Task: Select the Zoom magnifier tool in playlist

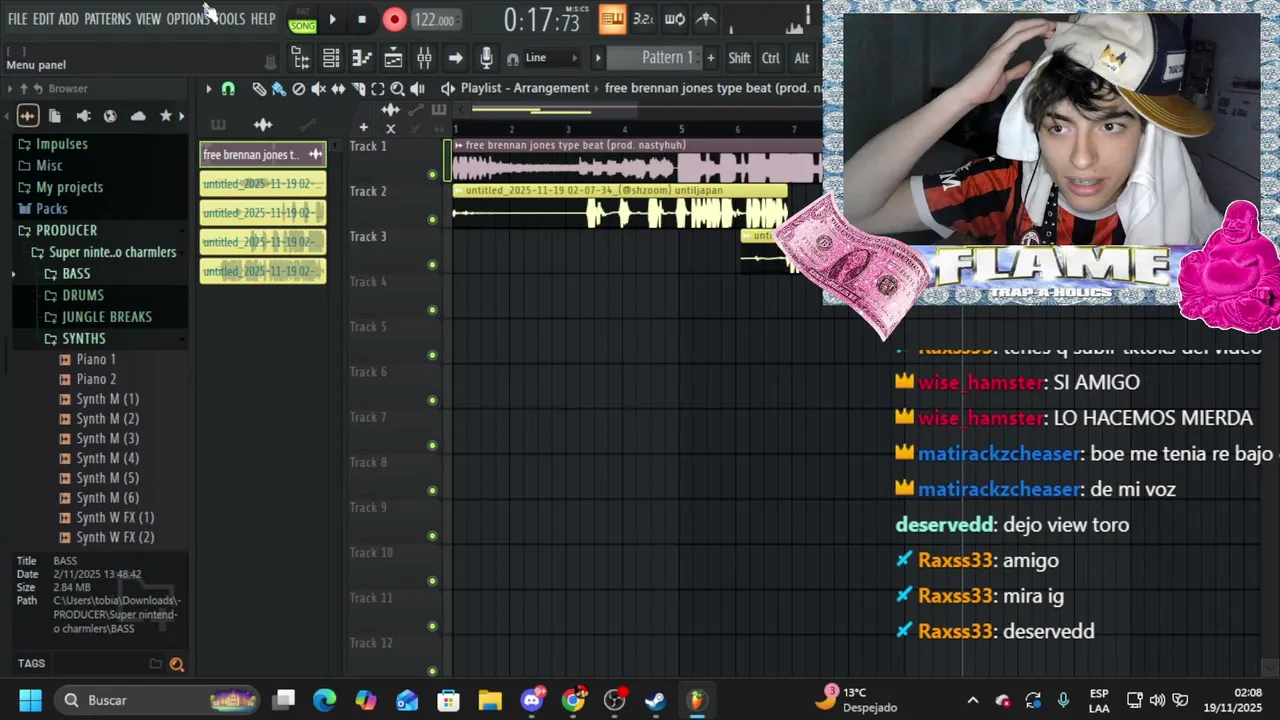Action: point(397,89)
